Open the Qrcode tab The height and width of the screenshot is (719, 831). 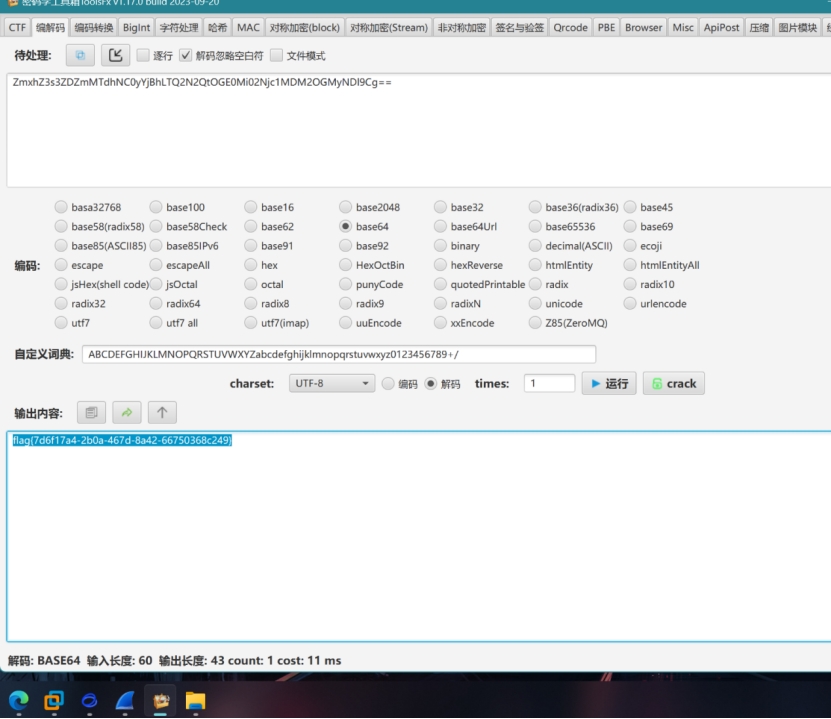tap(570, 27)
